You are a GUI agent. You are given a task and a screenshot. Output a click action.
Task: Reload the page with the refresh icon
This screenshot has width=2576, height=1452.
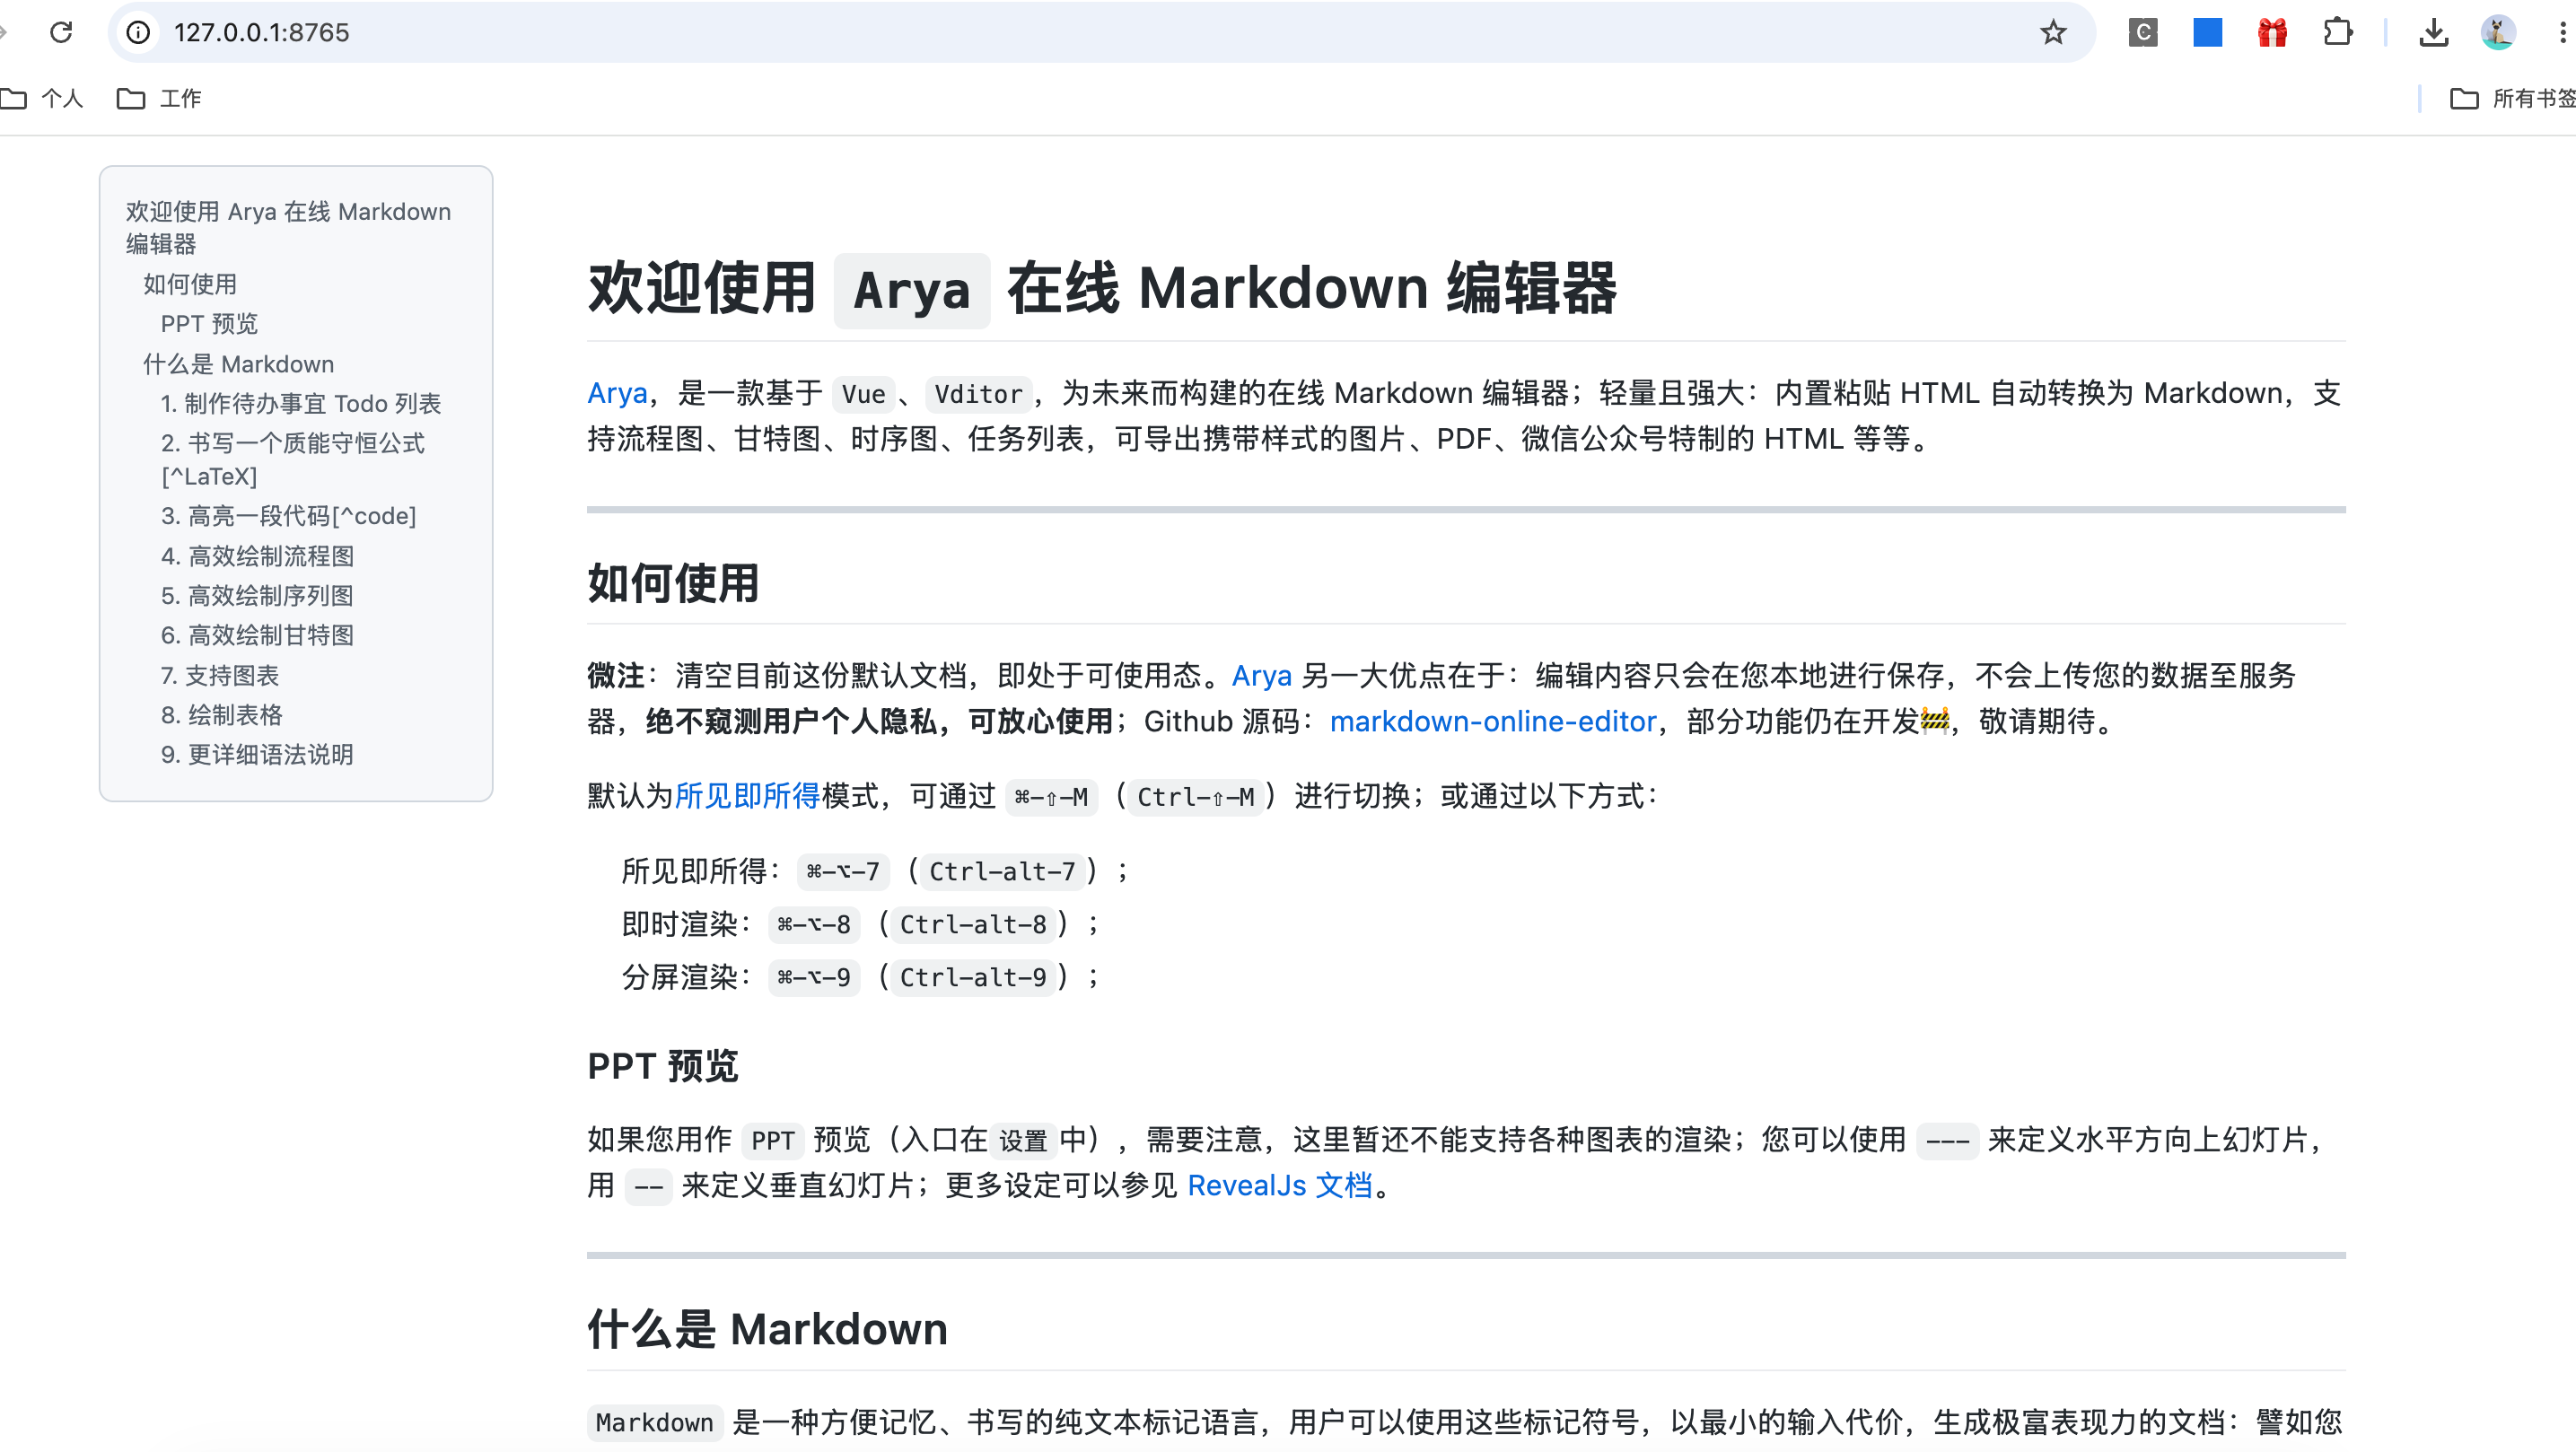coord(61,32)
